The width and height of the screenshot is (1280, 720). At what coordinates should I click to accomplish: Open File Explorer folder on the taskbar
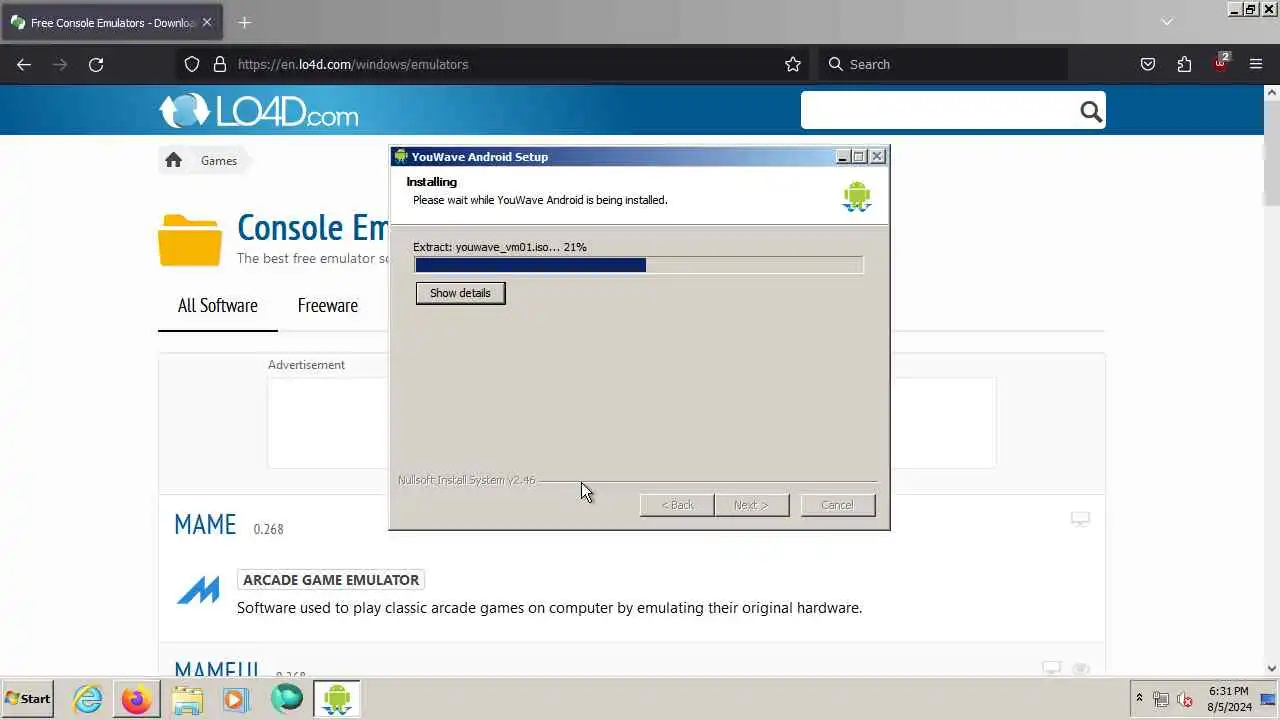tap(187, 699)
